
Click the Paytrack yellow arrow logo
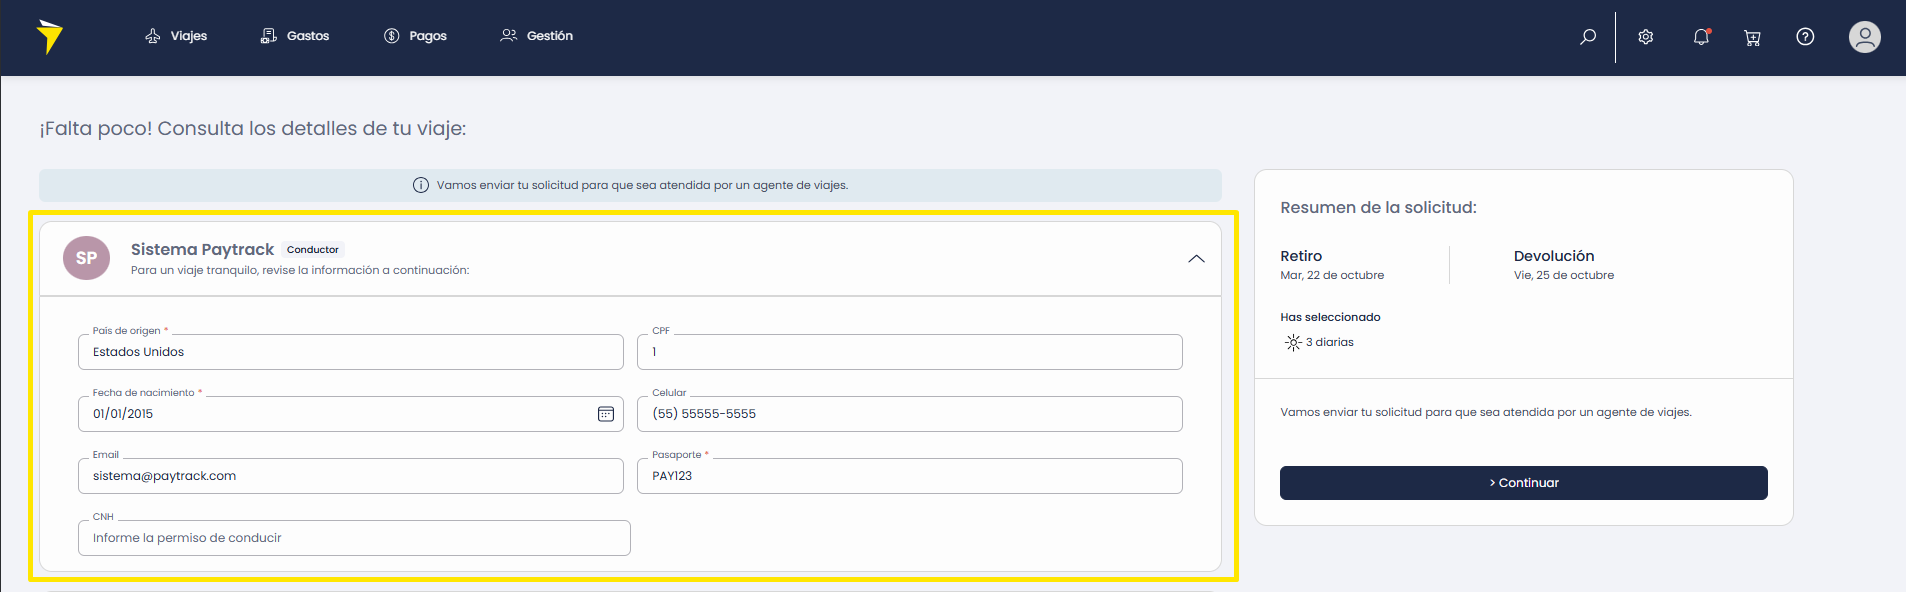49,36
